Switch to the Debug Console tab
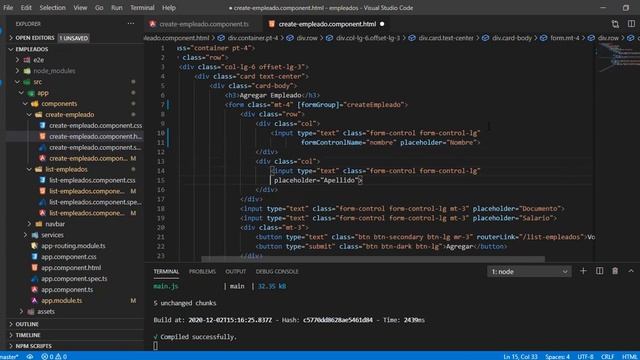Image resolution: width=640 pixels, height=360 pixels. [x=277, y=271]
